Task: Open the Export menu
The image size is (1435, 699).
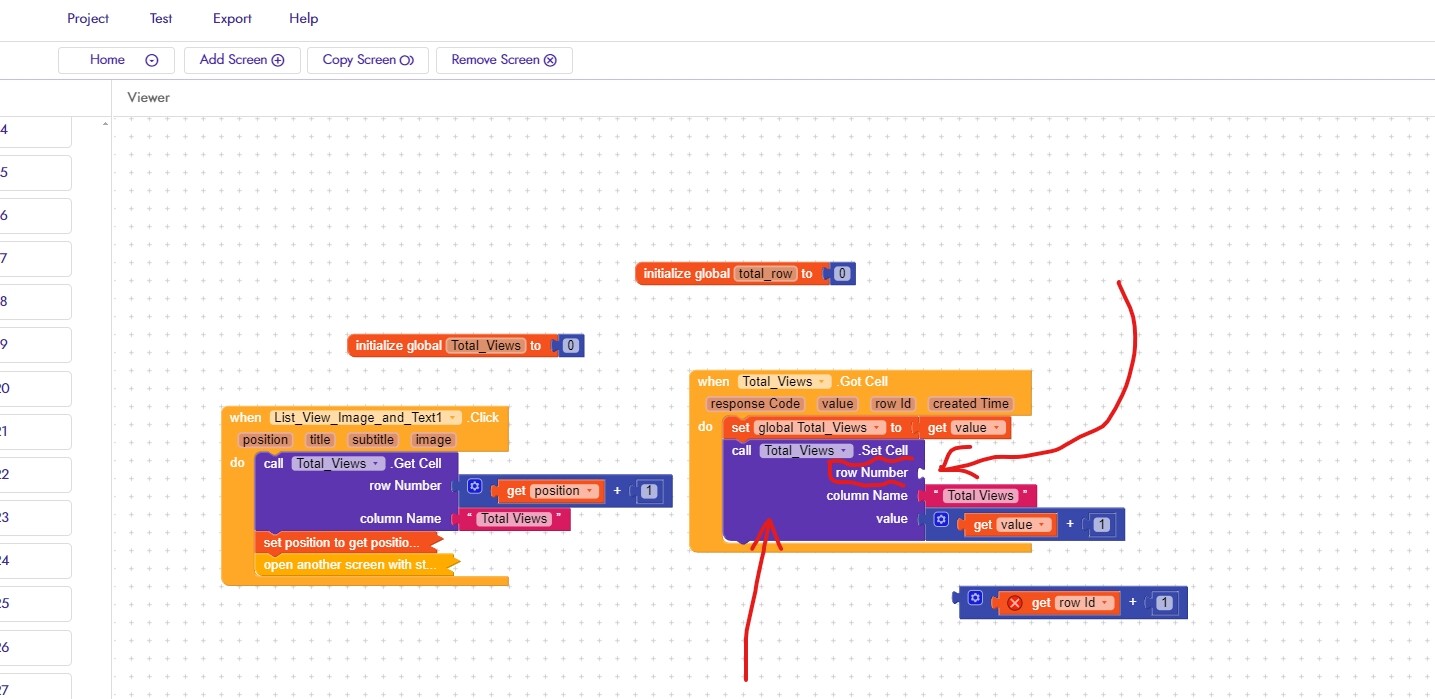Action: pos(232,18)
